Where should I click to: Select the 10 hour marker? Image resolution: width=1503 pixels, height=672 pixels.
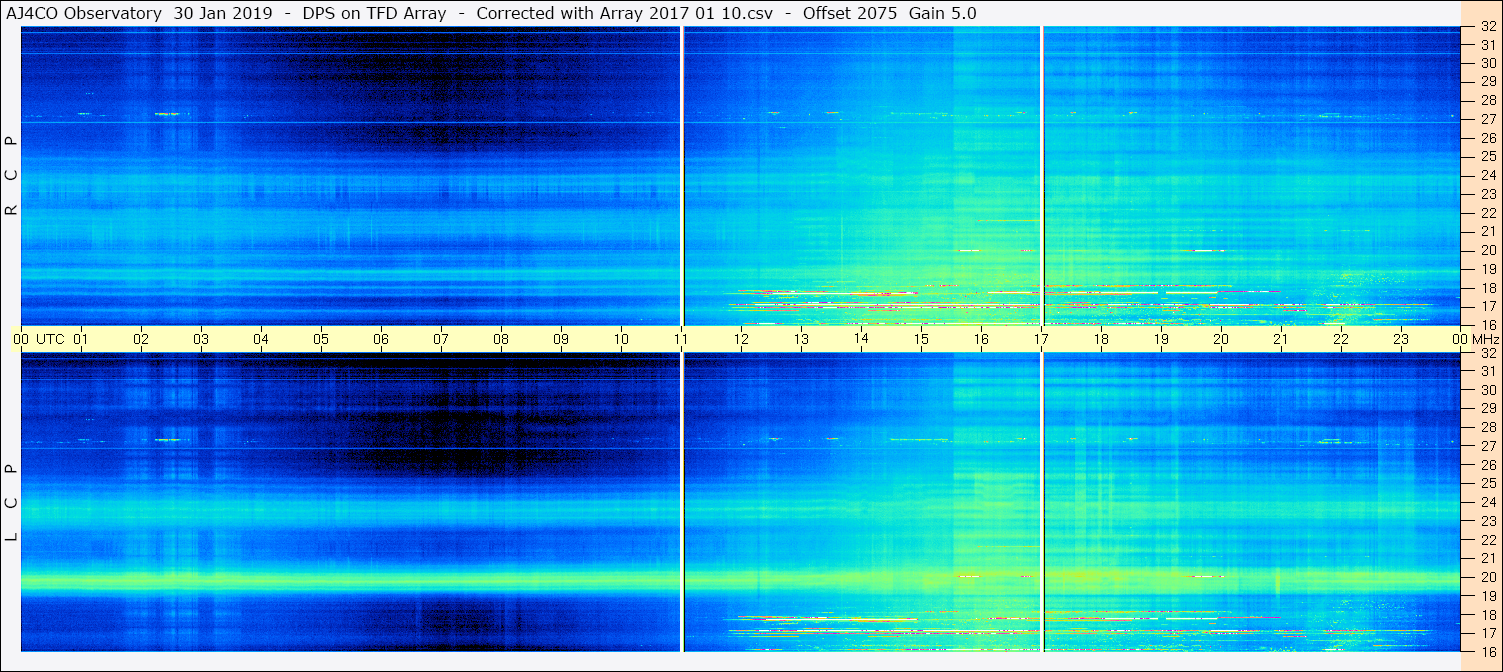click(x=621, y=339)
